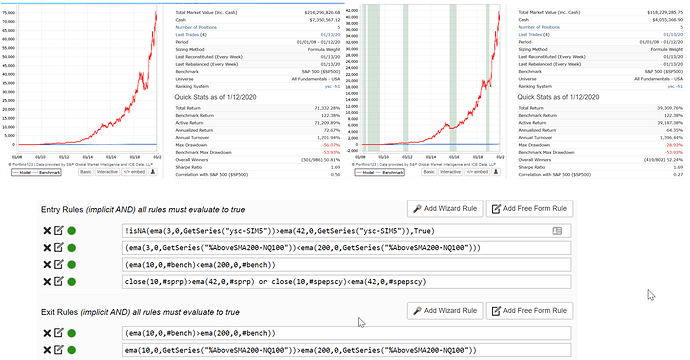Select Basic view under left chart
Image resolution: width=690 pixels, height=360 pixels.
[x=86, y=172]
